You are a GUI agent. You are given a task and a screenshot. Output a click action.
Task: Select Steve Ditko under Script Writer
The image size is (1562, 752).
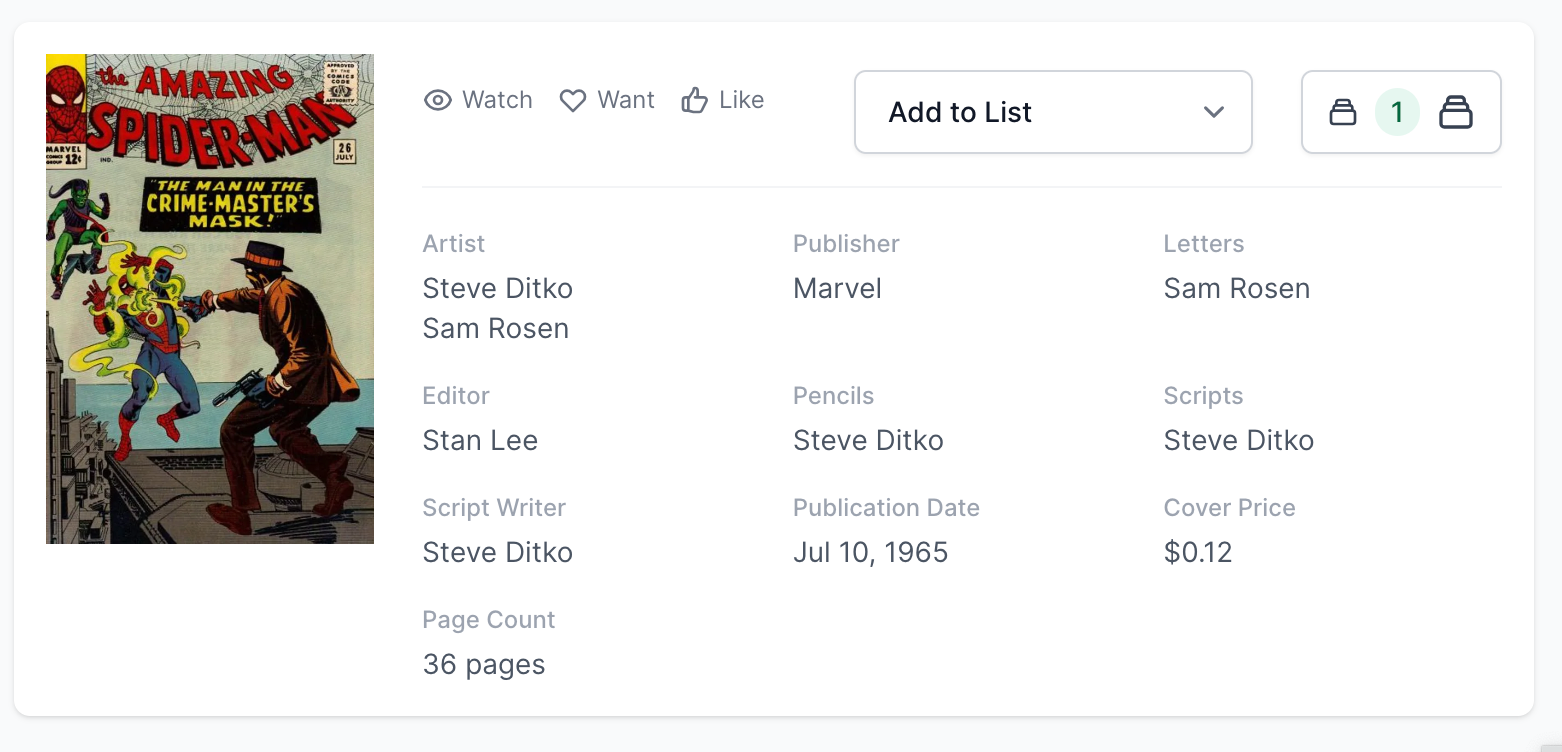(497, 552)
